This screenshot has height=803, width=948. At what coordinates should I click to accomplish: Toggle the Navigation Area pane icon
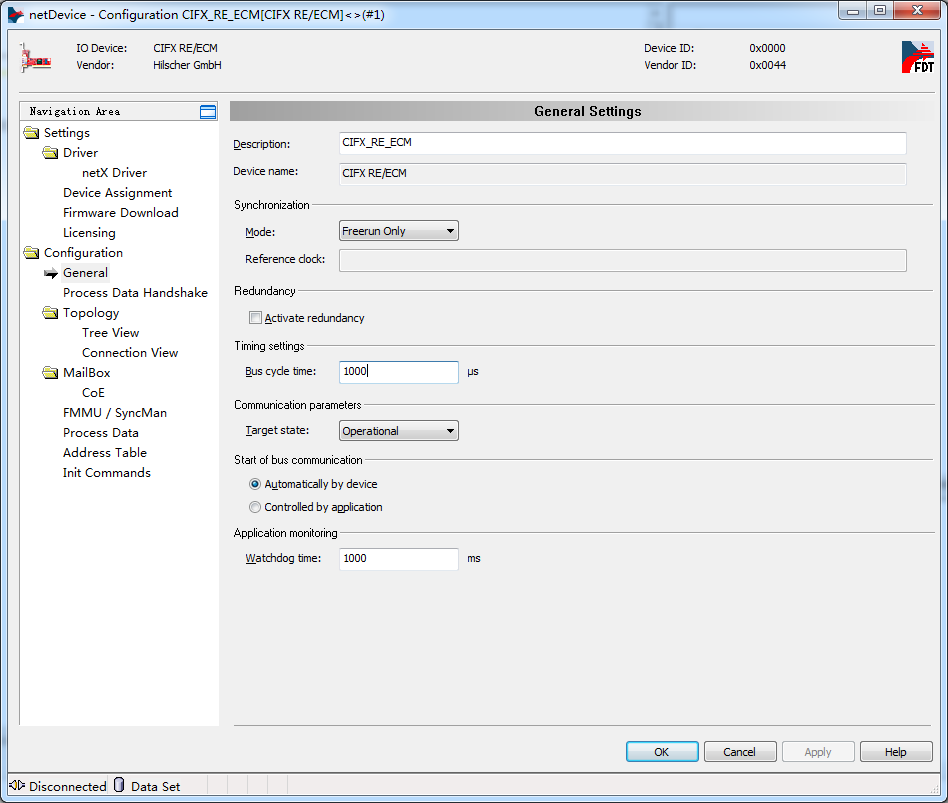[208, 112]
